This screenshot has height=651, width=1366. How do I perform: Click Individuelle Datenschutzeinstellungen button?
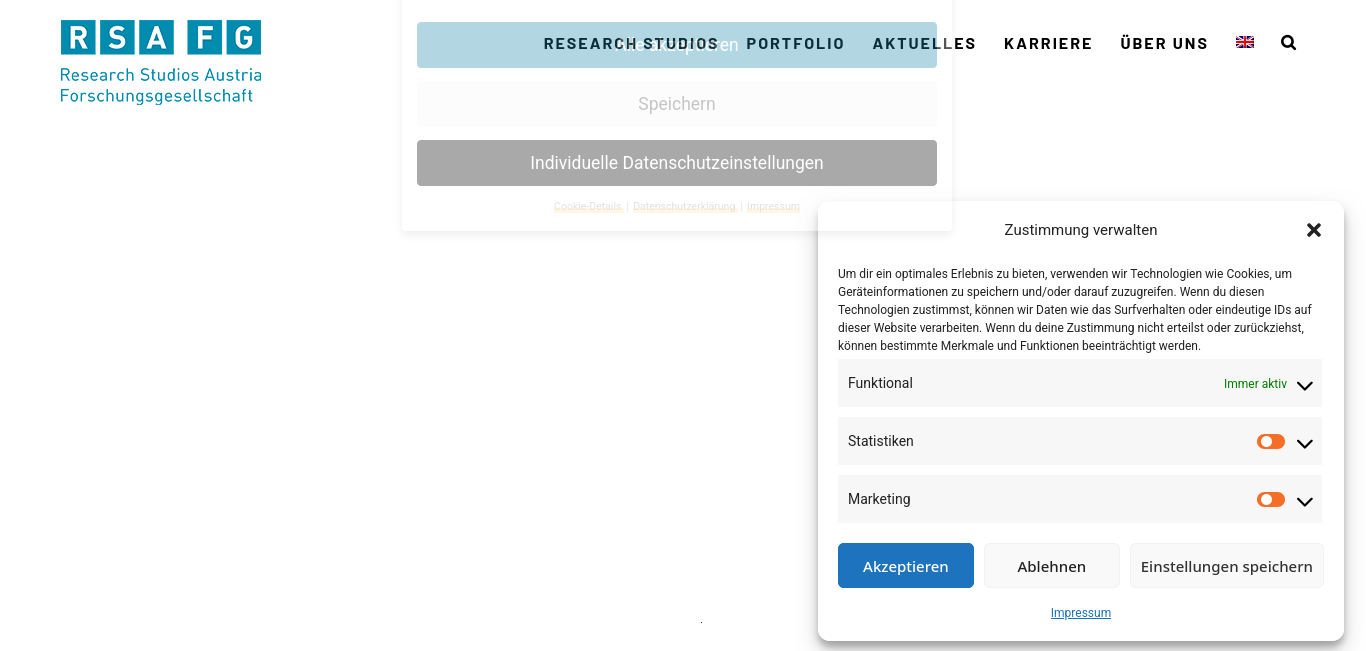point(677,163)
